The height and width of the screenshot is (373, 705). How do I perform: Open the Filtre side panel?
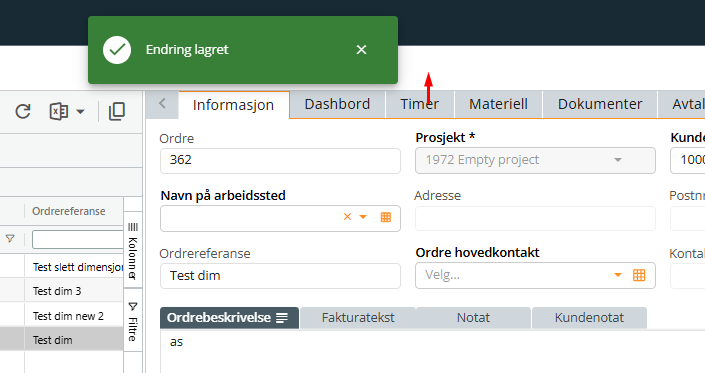[x=133, y=321]
